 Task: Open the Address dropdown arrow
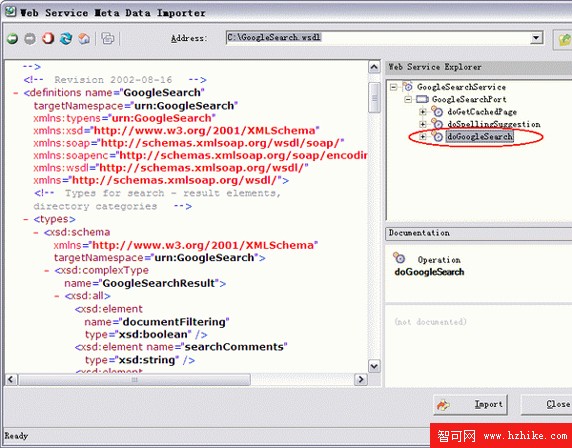point(536,38)
